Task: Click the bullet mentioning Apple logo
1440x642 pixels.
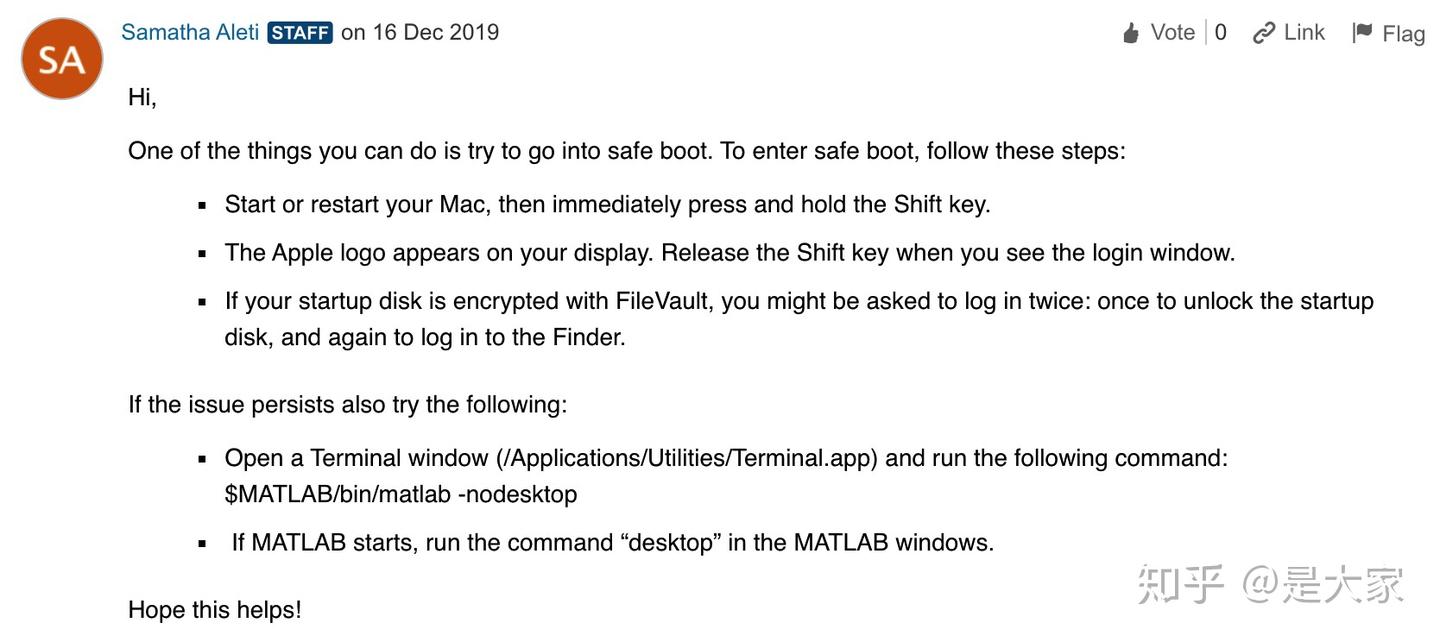Action: pos(730,252)
